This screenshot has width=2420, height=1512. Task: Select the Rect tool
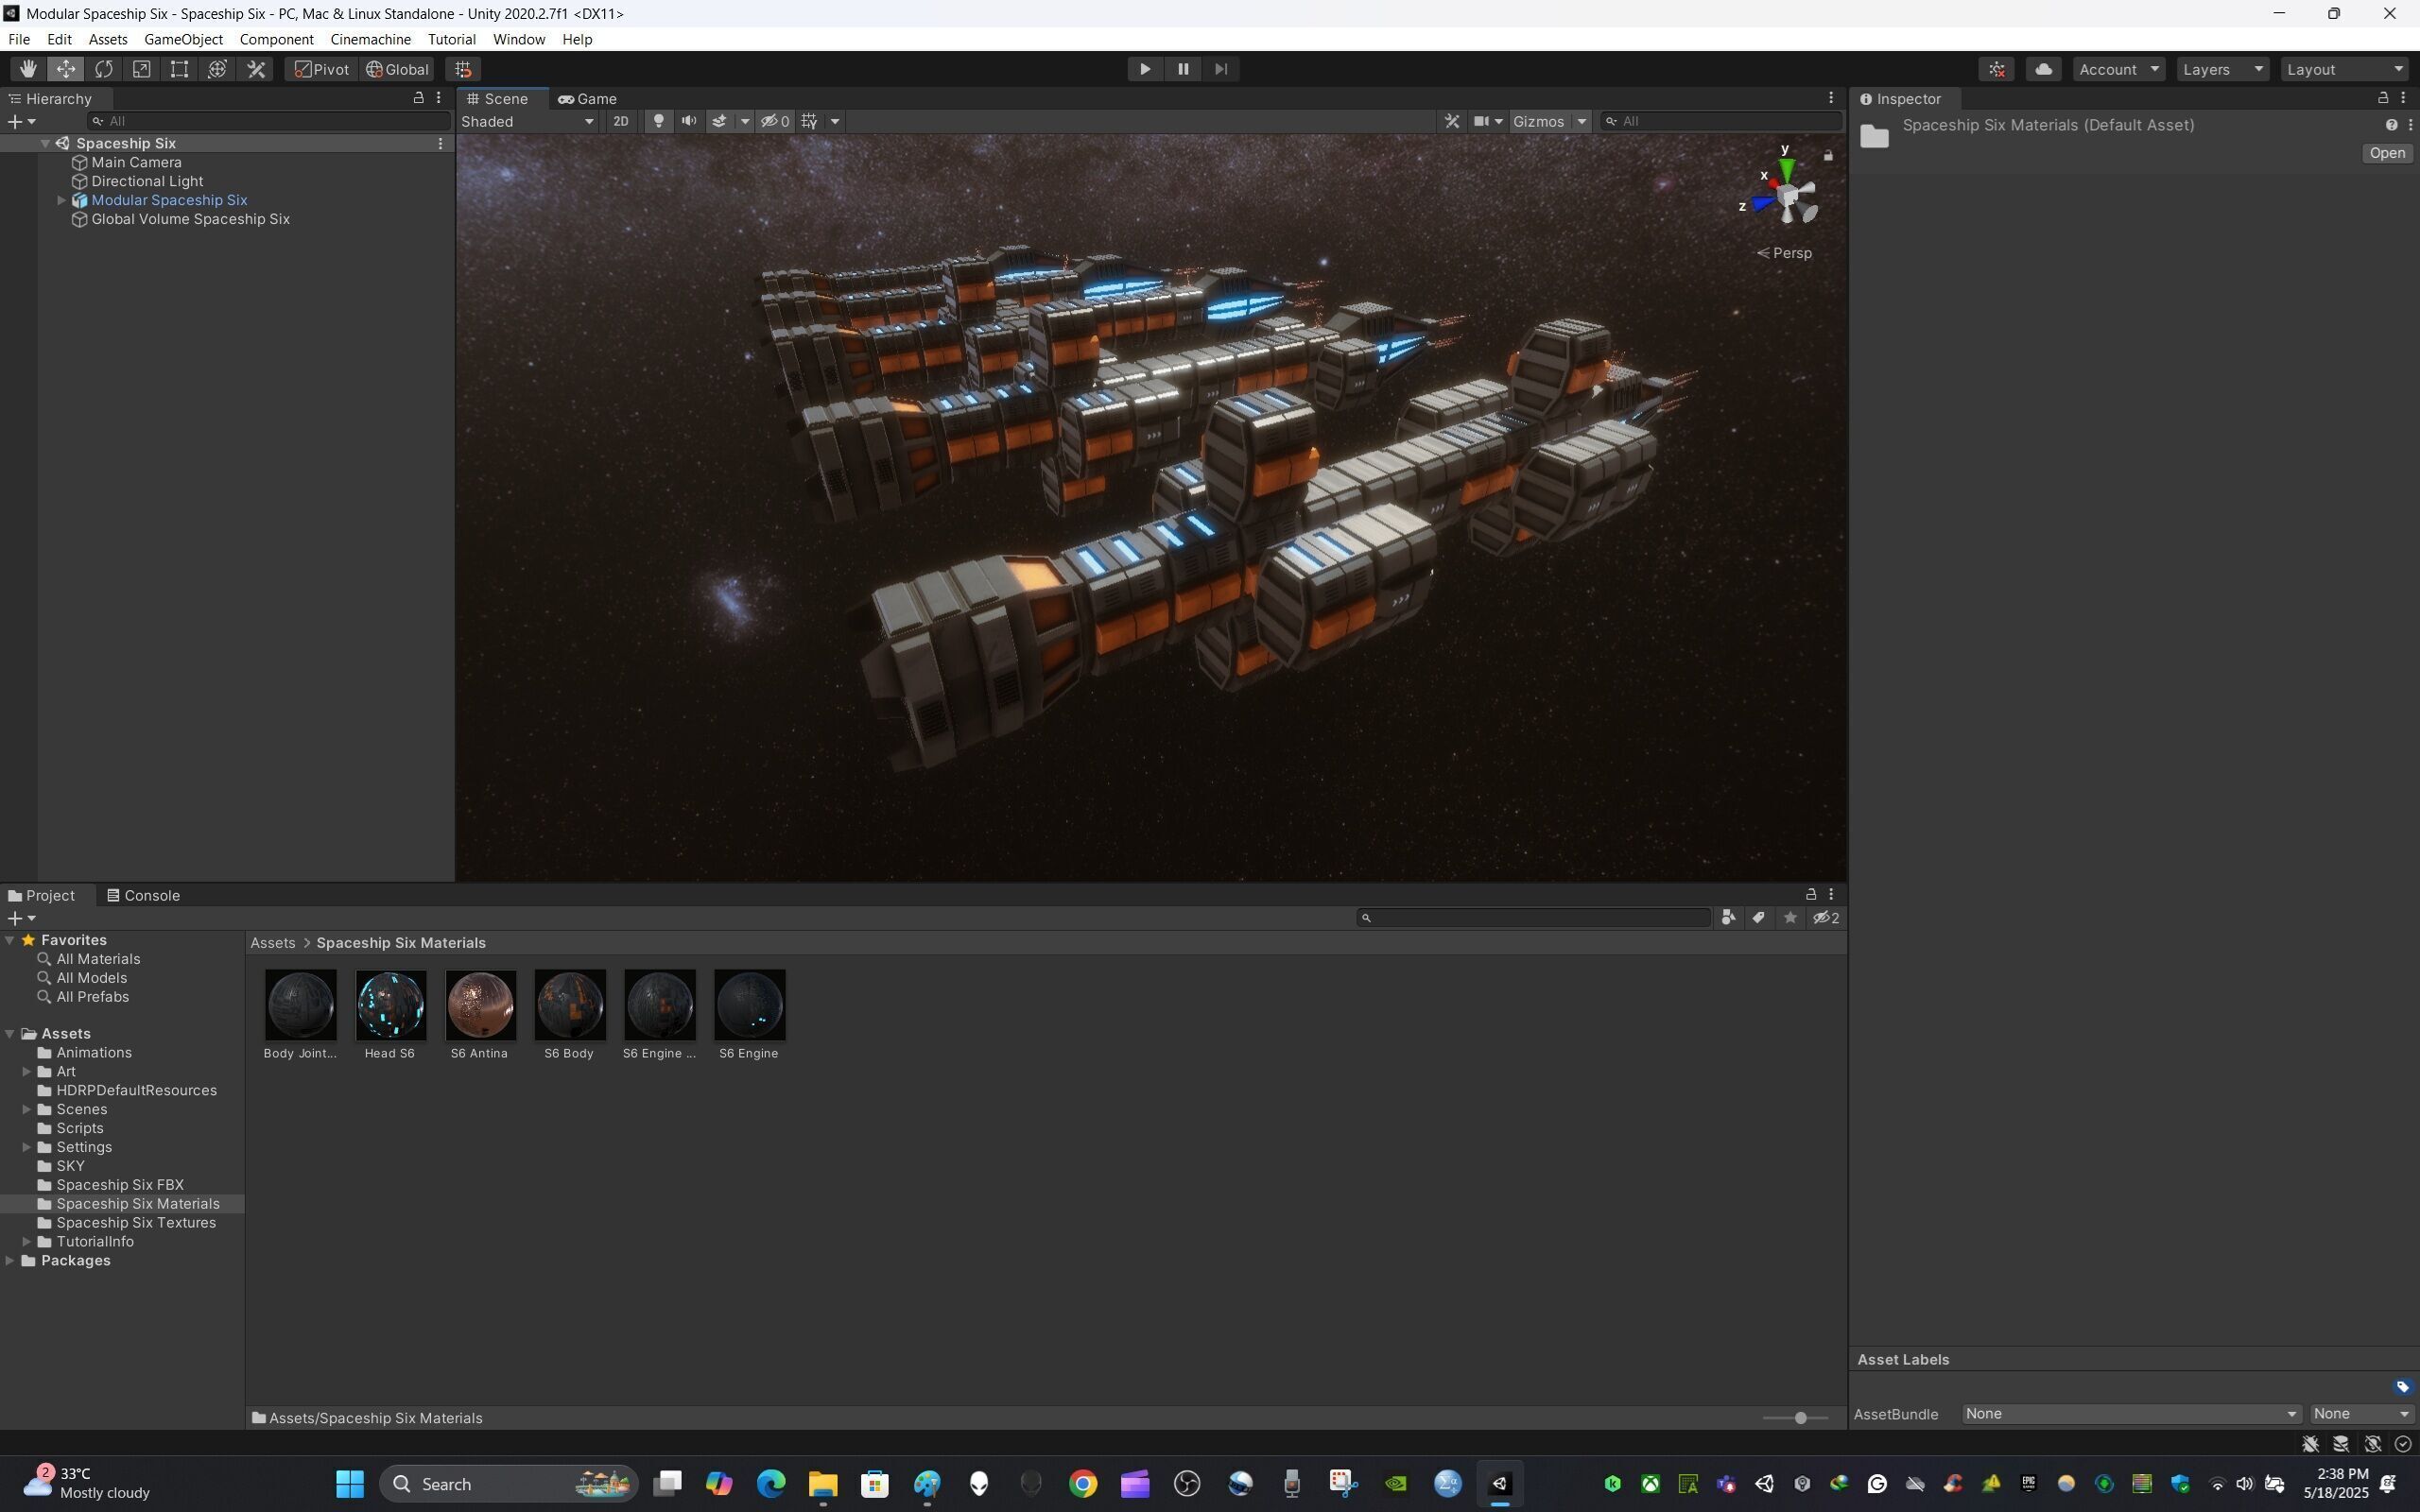(x=180, y=69)
